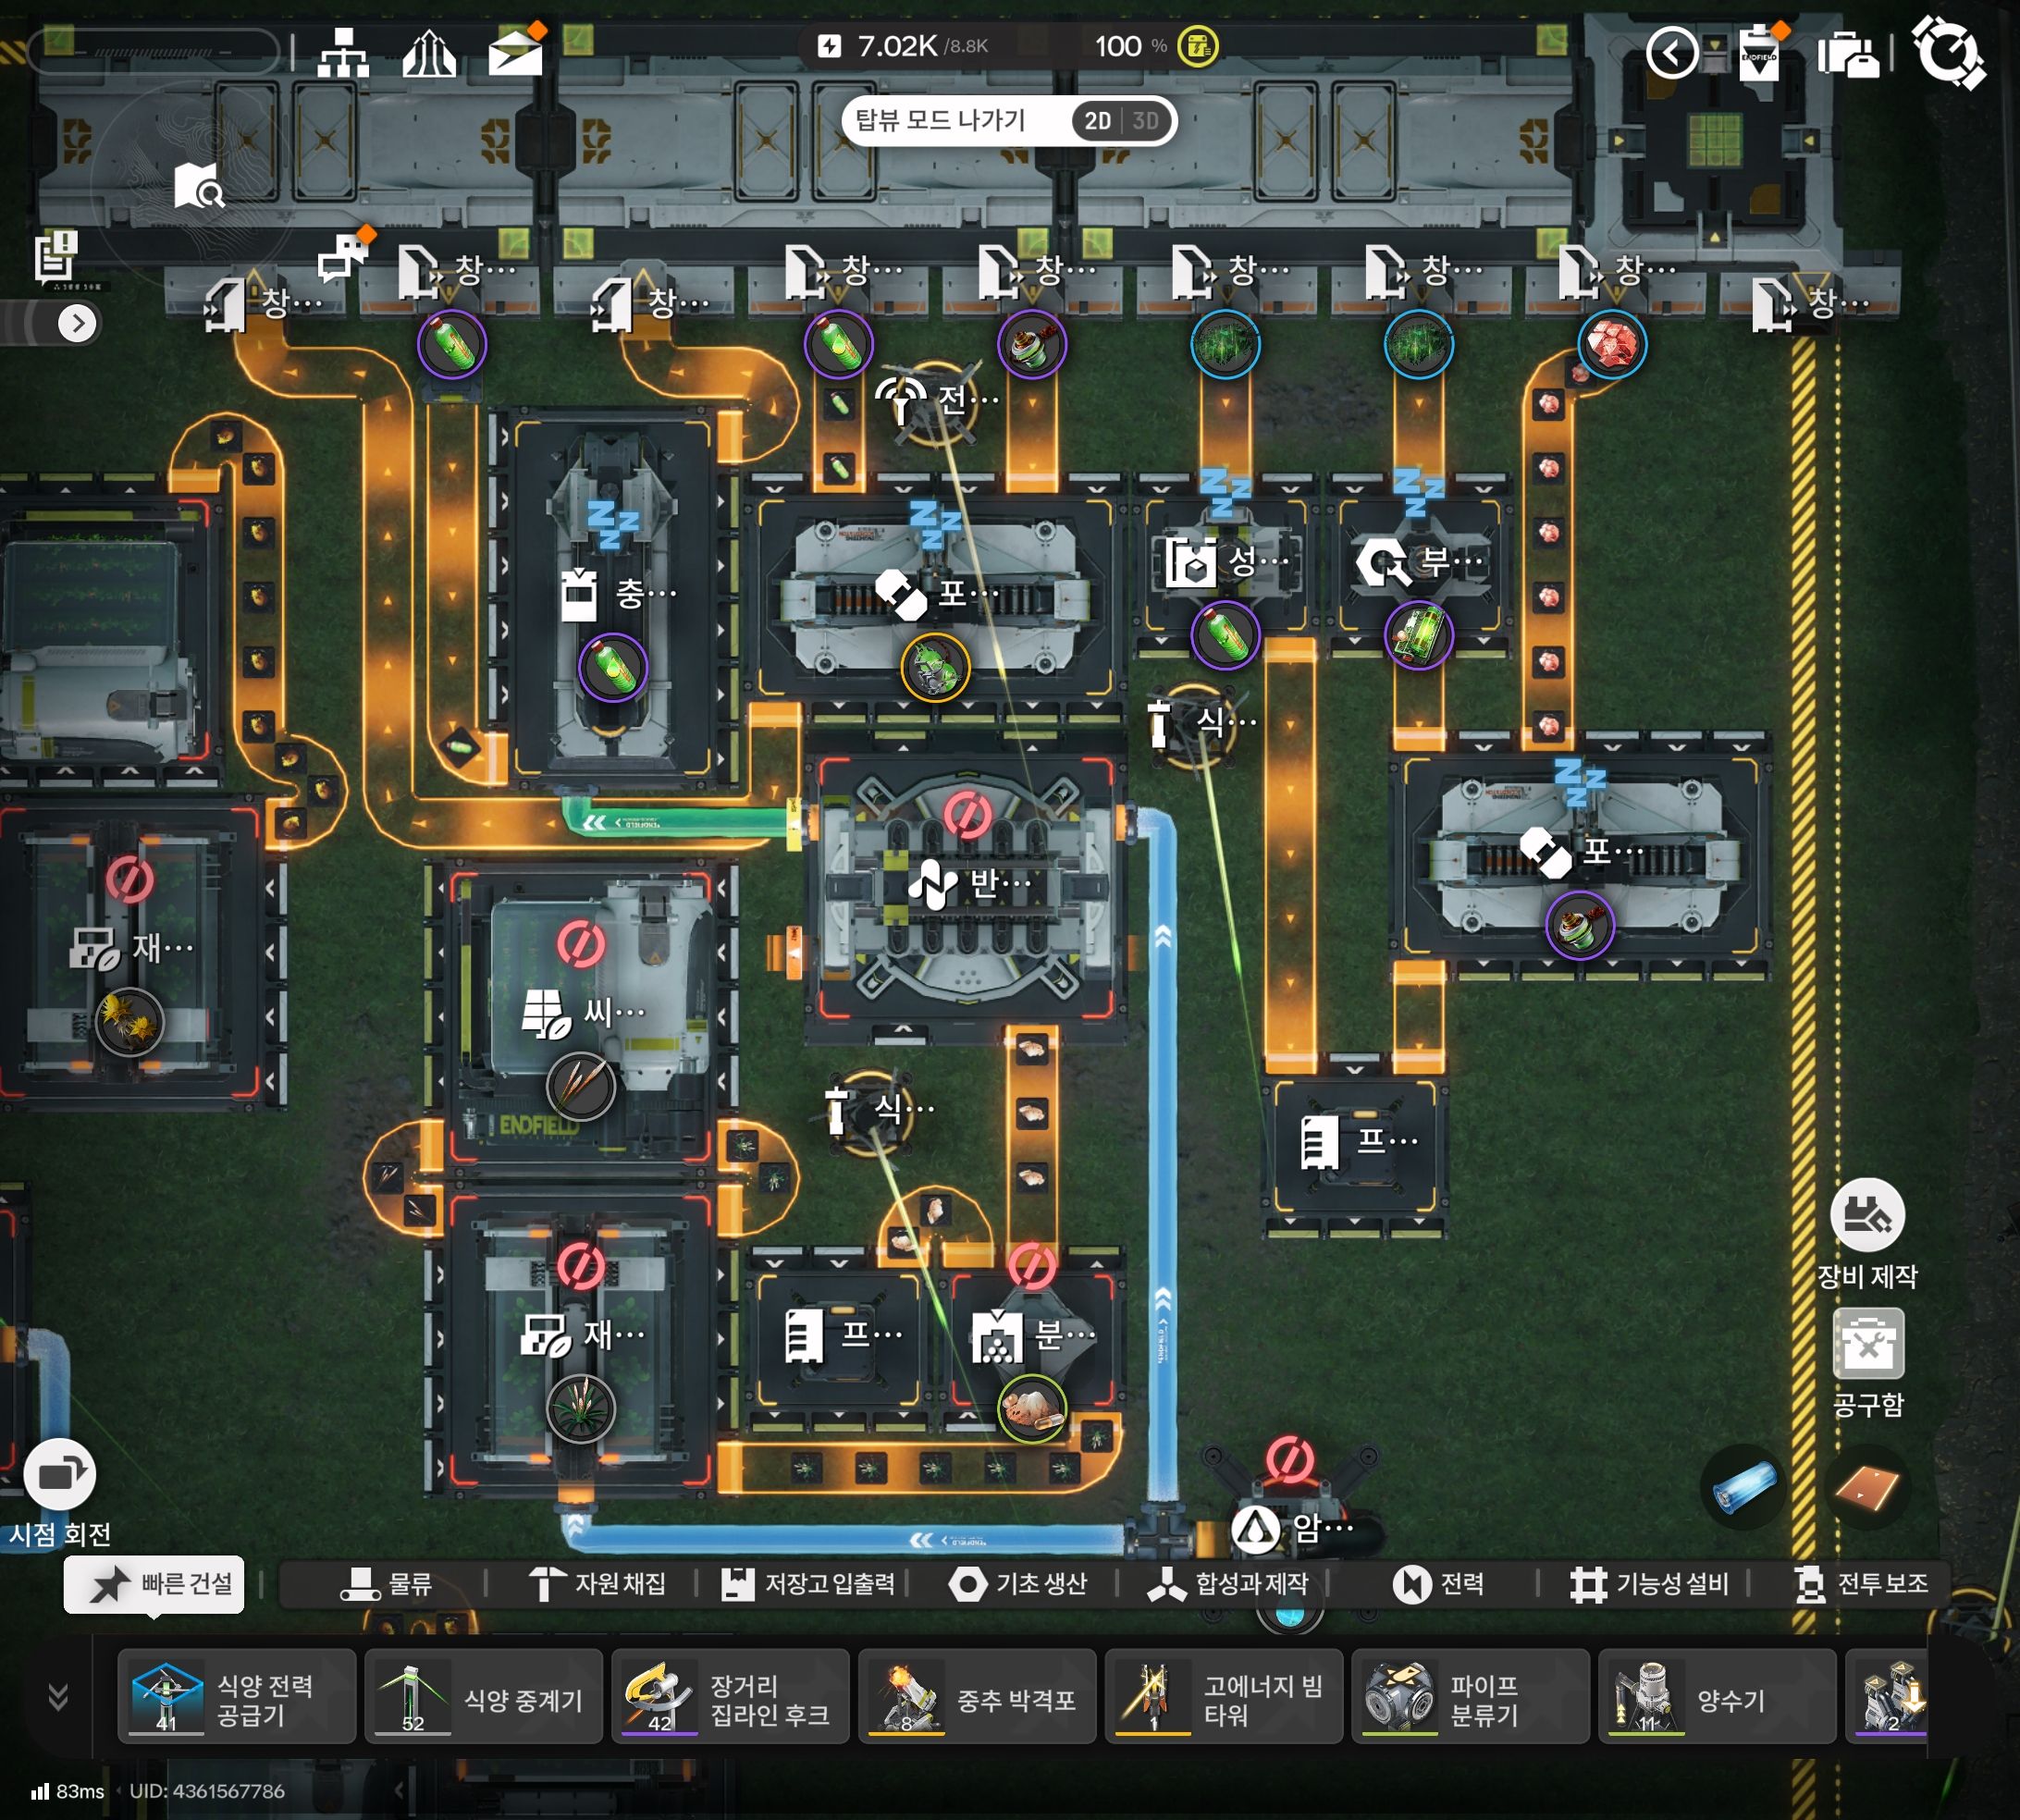Open the chat bubbles icon

click(344, 256)
